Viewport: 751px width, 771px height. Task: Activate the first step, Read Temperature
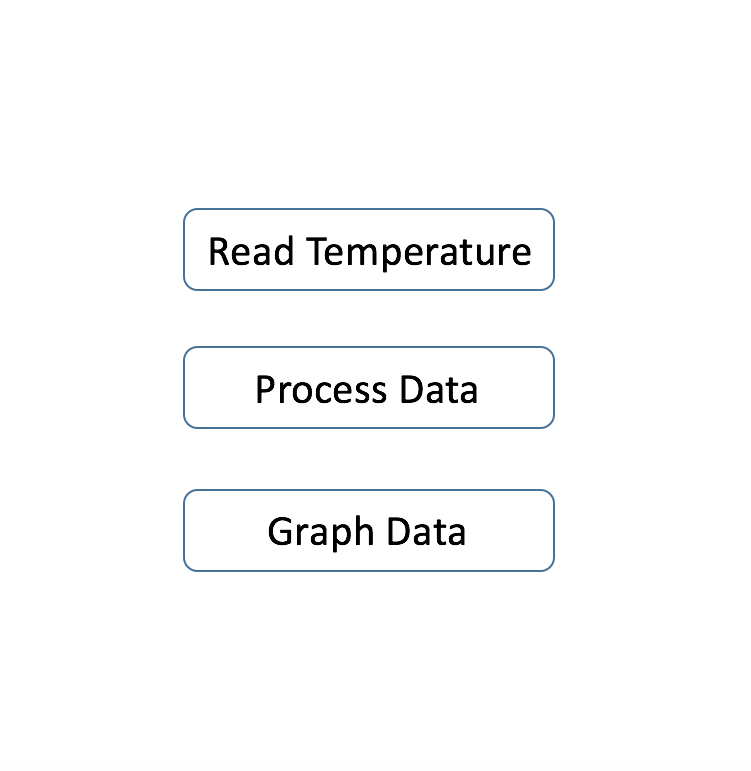pyautogui.click(x=368, y=250)
